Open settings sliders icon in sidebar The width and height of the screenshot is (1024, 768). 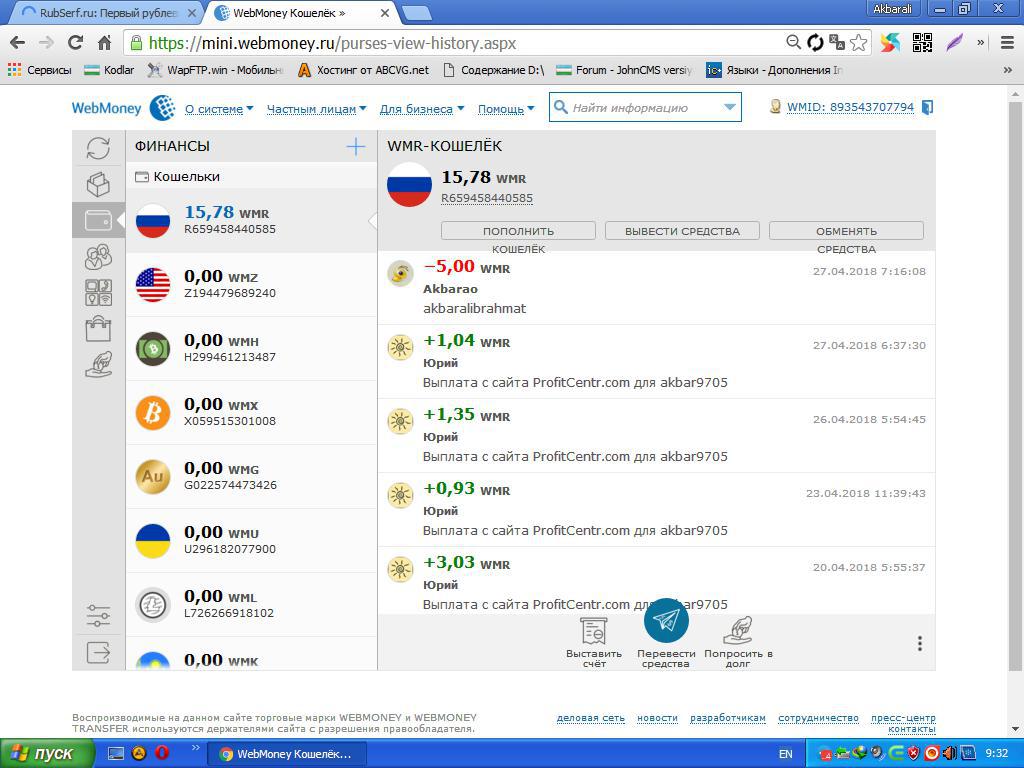pos(98,614)
